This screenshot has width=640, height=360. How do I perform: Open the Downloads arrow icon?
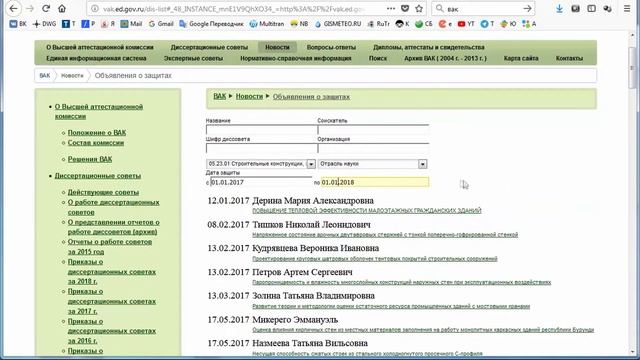pos(560,9)
